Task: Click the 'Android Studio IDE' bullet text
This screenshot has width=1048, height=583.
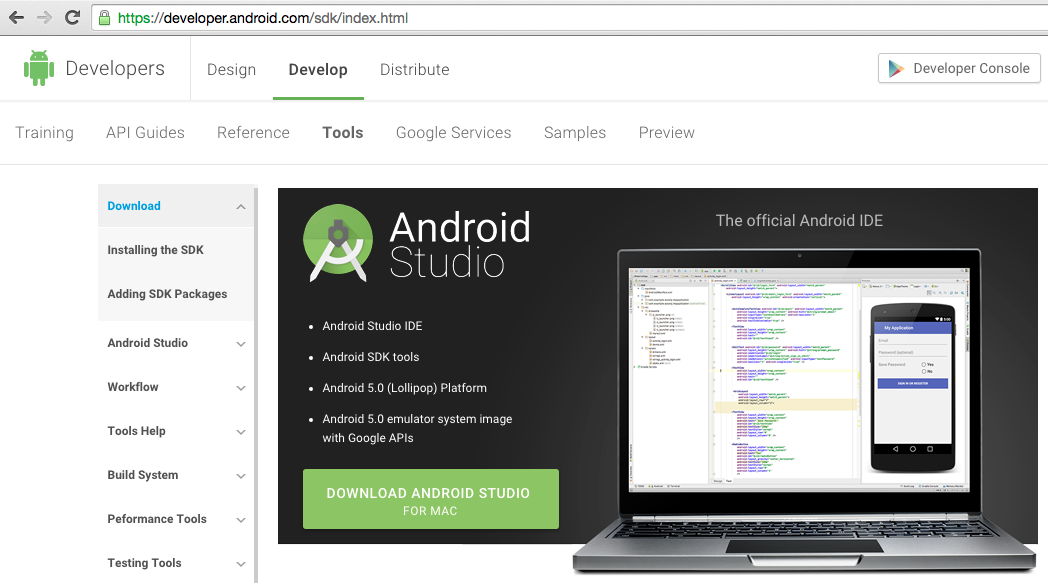Action: point(372,326)
